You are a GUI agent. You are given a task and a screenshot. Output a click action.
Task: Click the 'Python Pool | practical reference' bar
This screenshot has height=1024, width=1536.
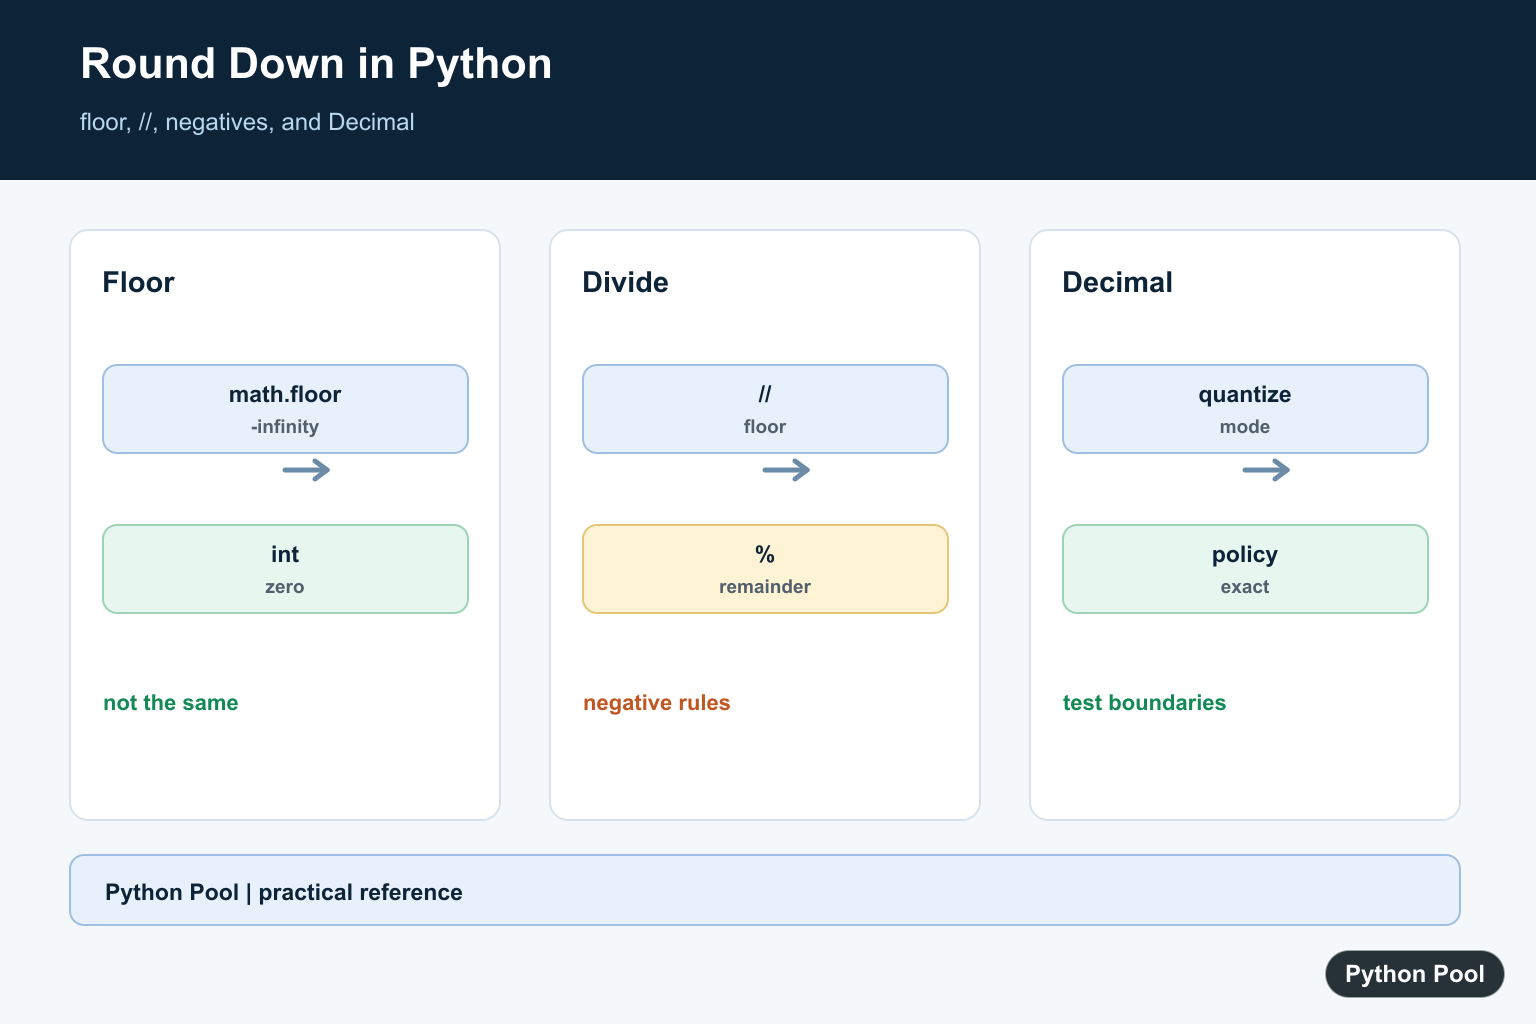point(765,890)
